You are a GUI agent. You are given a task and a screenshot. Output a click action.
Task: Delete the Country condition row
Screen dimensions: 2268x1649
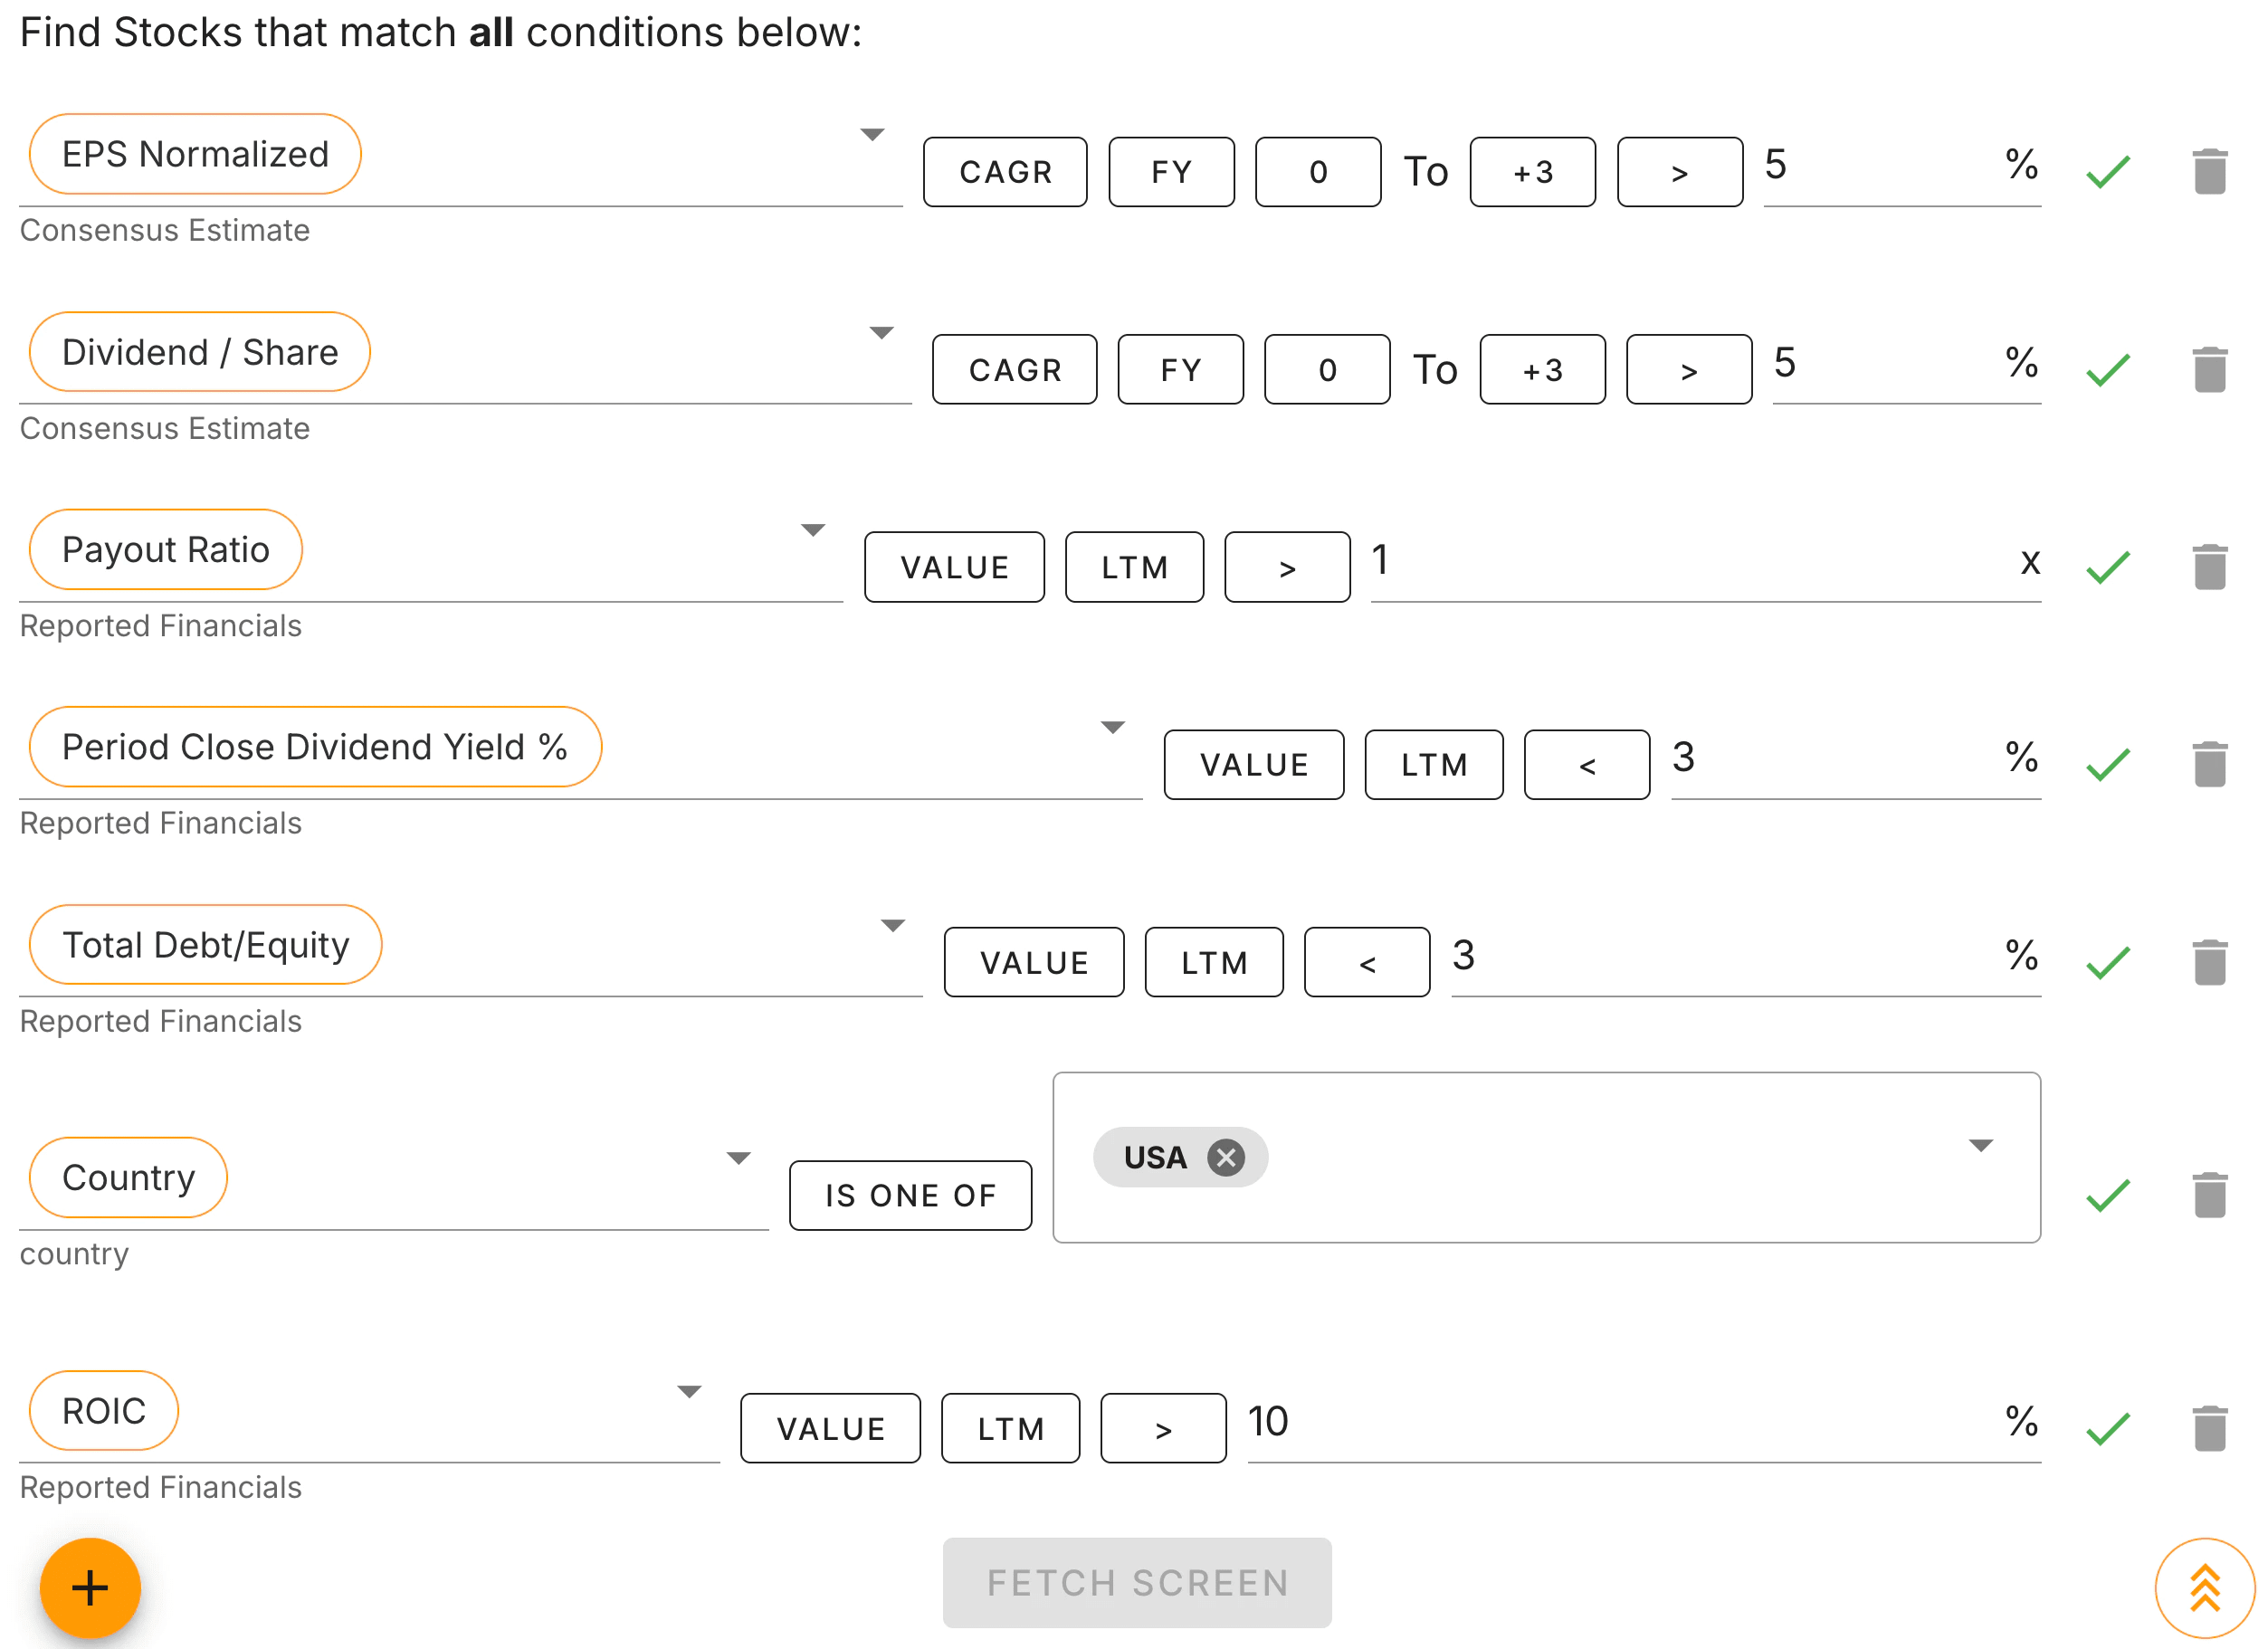coord(2209,1195)
